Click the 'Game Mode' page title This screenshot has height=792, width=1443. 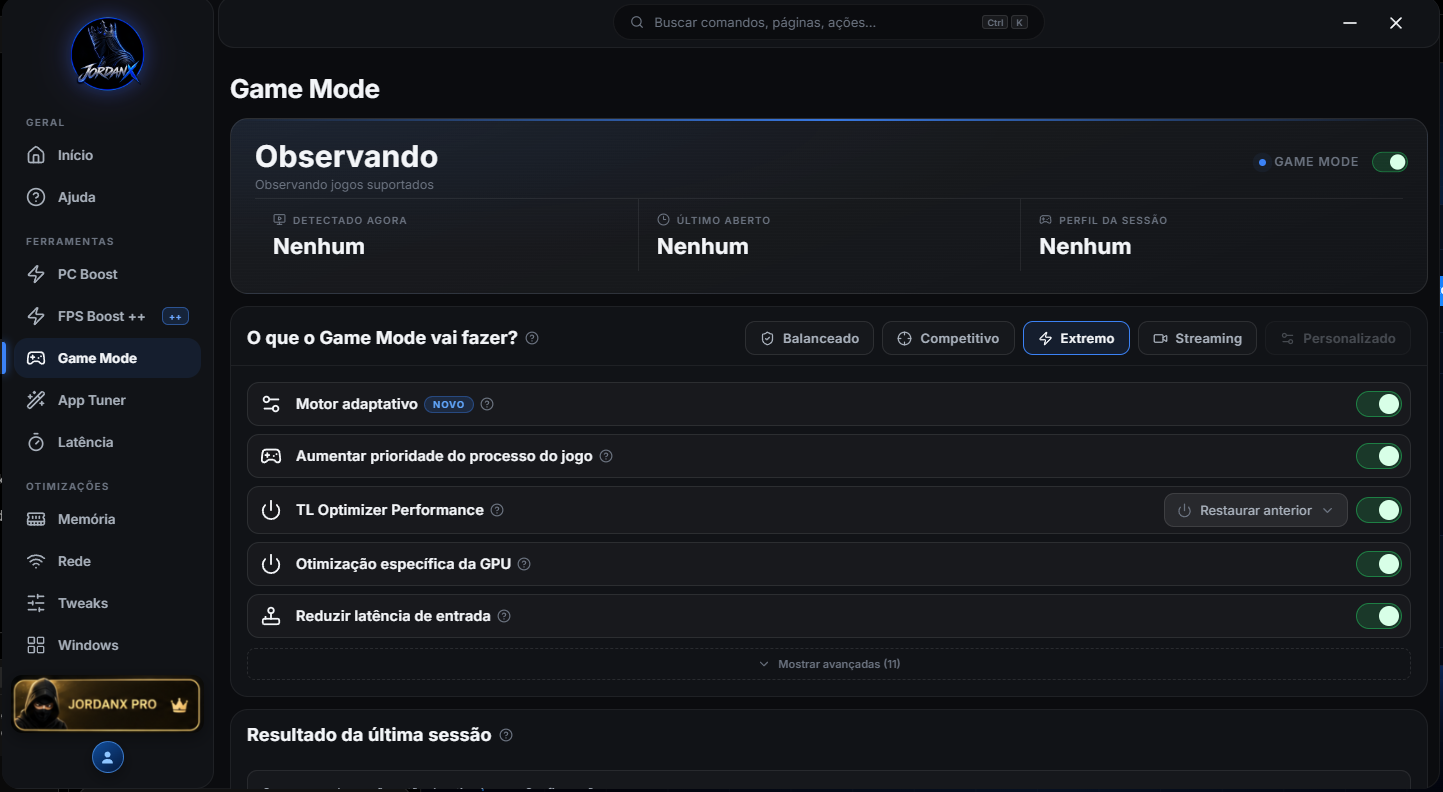tap(305, 89)
